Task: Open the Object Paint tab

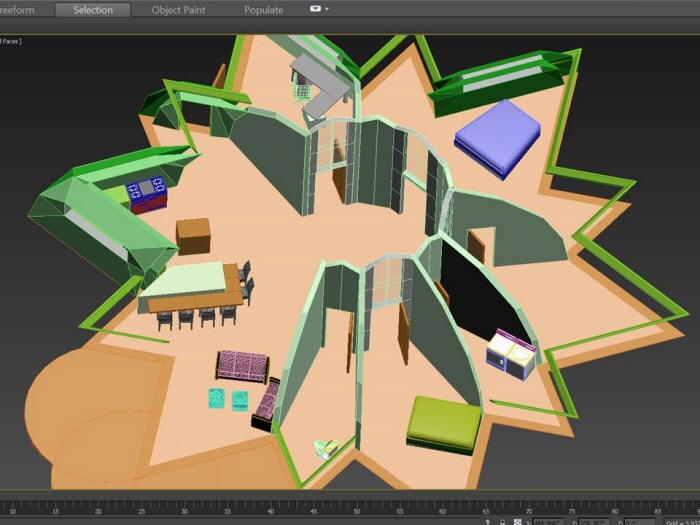Action: 179,10
